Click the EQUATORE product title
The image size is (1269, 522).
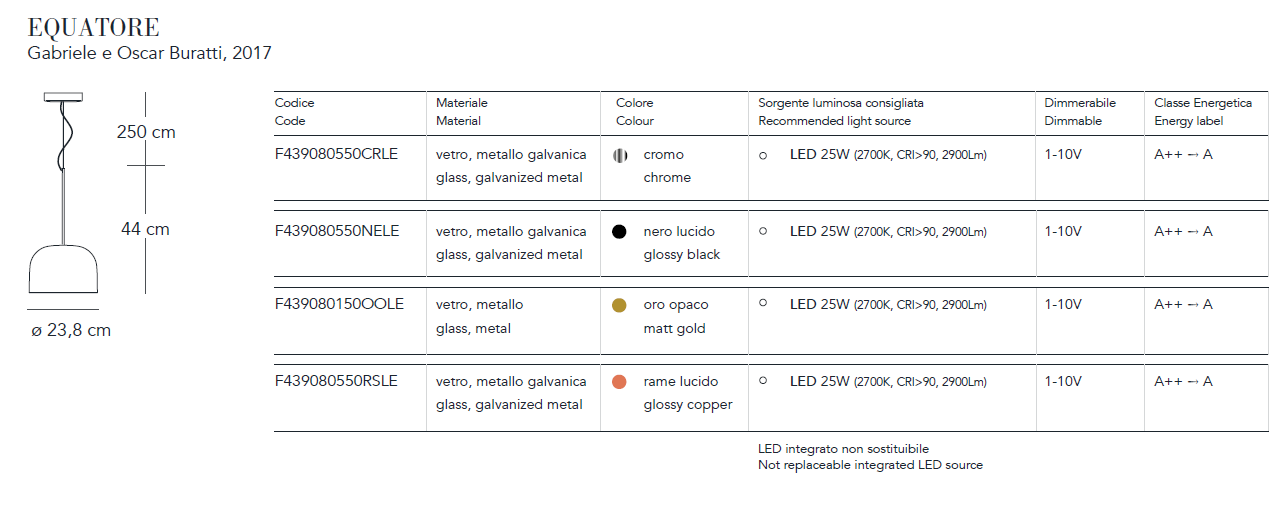93,28
